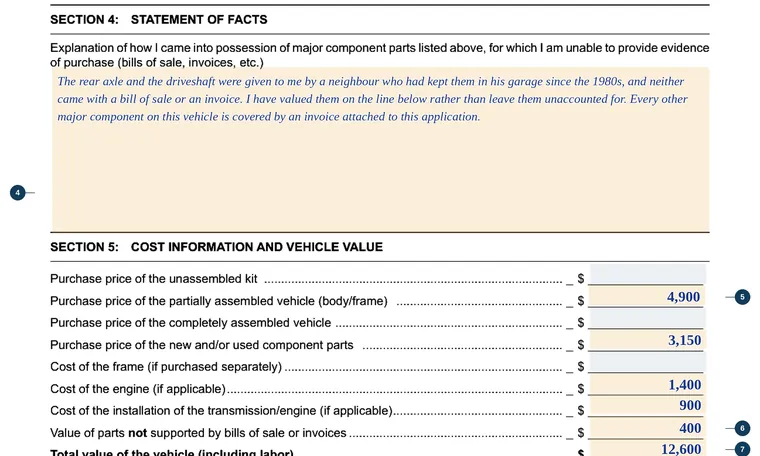Click 'Cost of the engine (if applicable)' label
Viewport: 760px width, 456px height.
pos(138,389)
